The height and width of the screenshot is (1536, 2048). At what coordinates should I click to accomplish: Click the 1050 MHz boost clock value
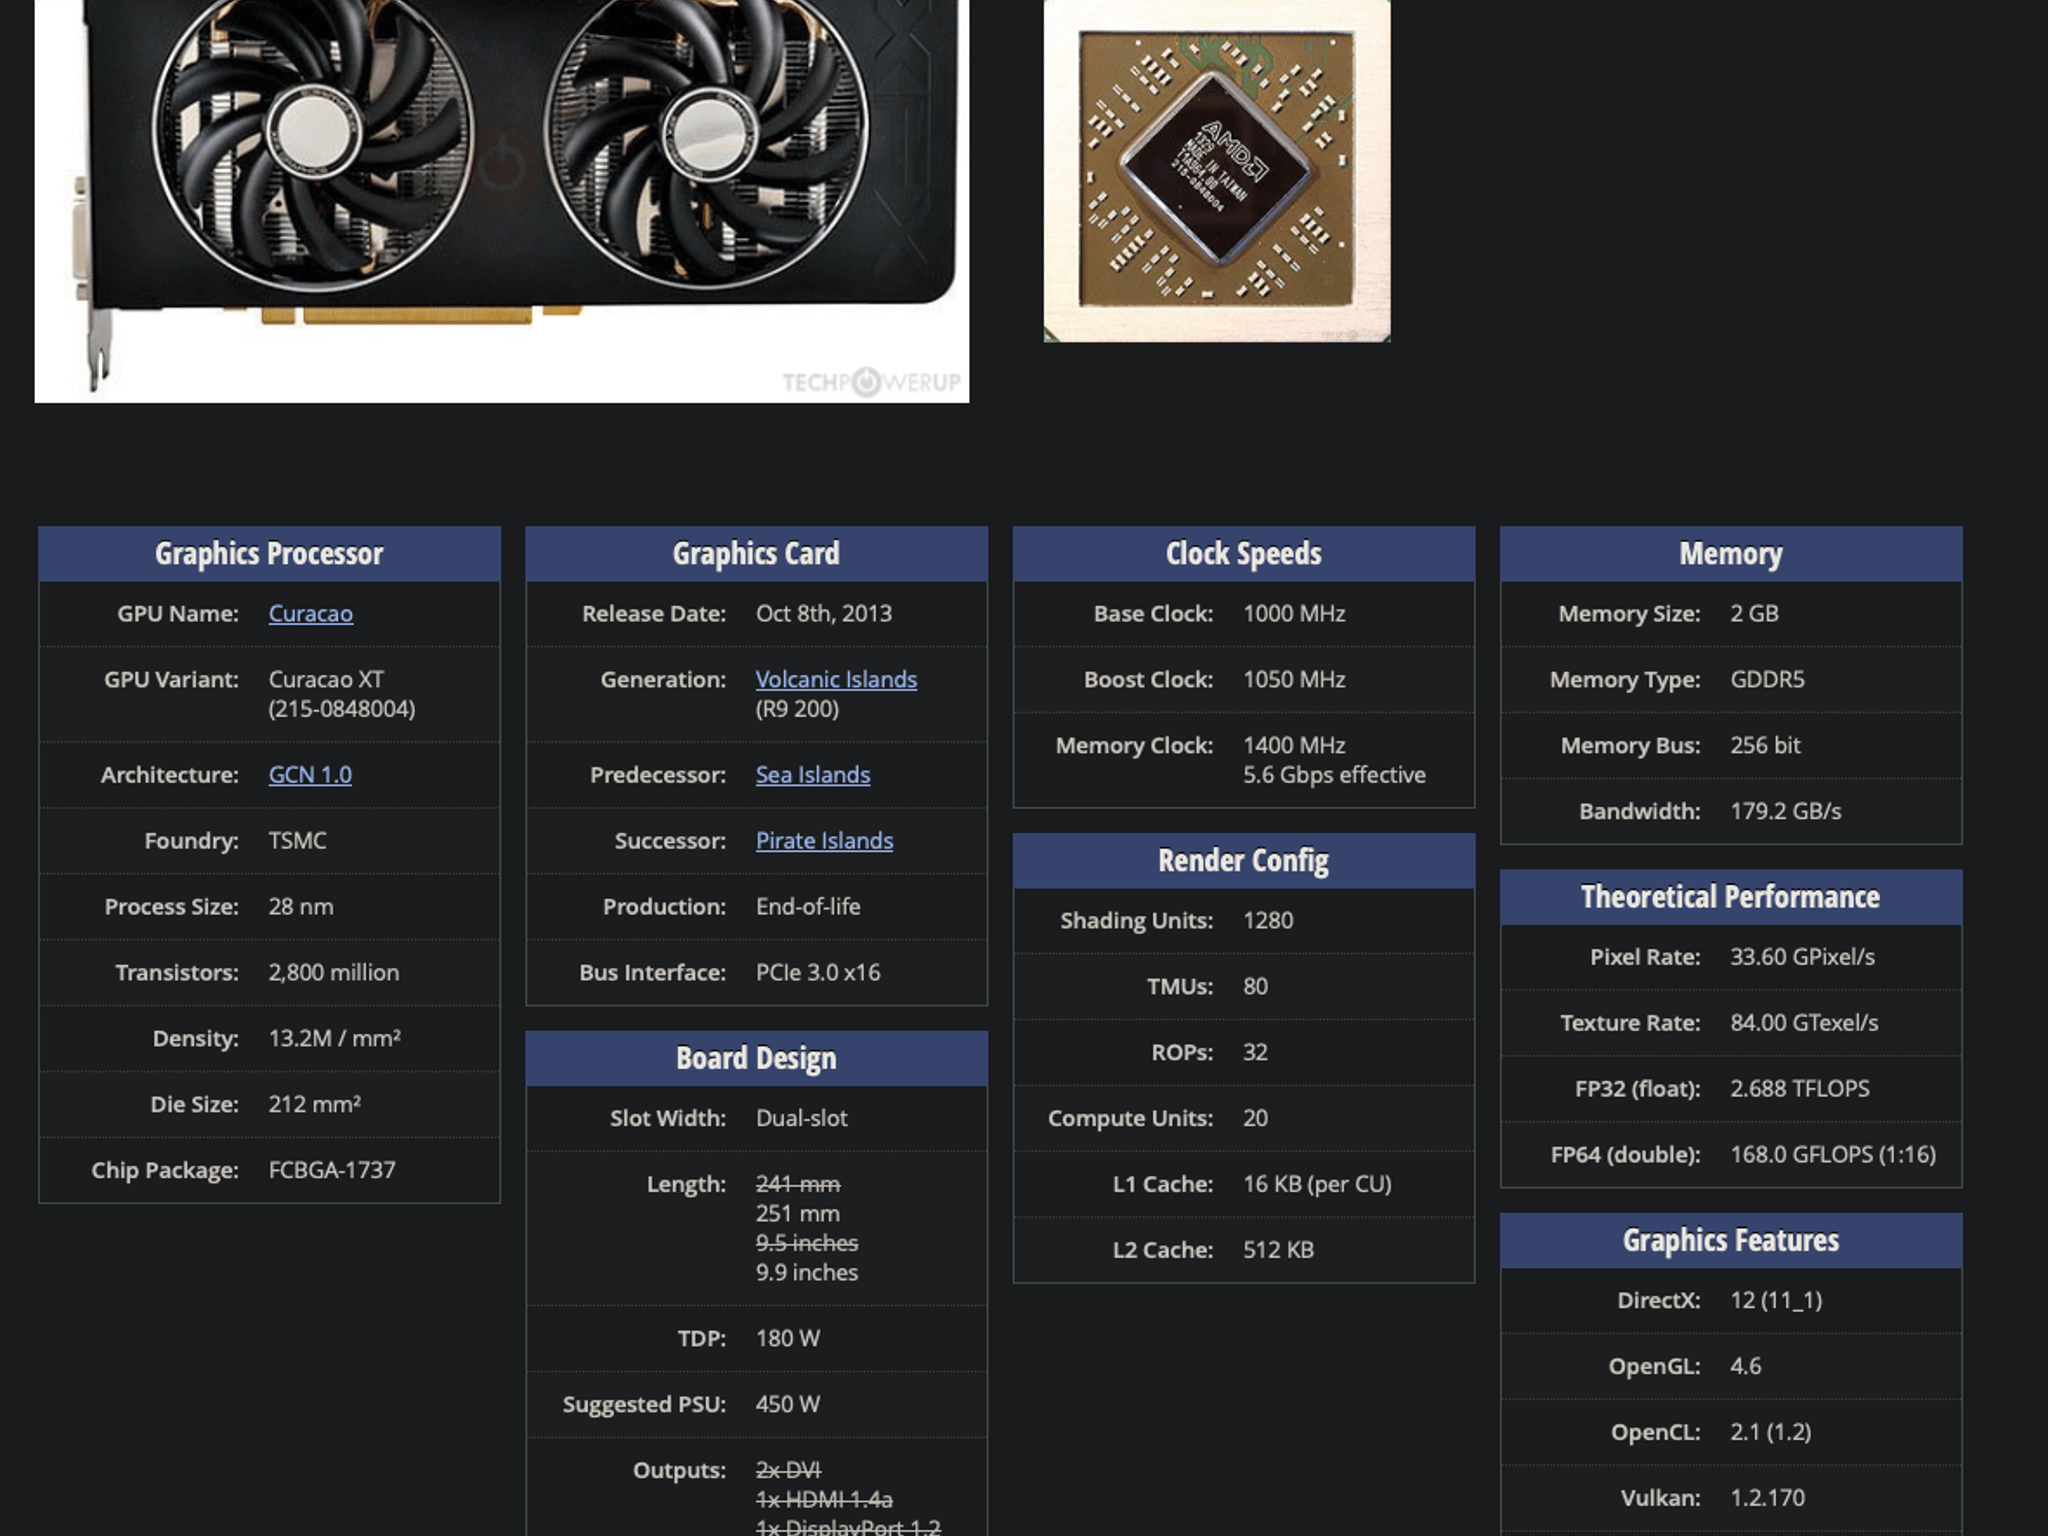point(1294,680)
